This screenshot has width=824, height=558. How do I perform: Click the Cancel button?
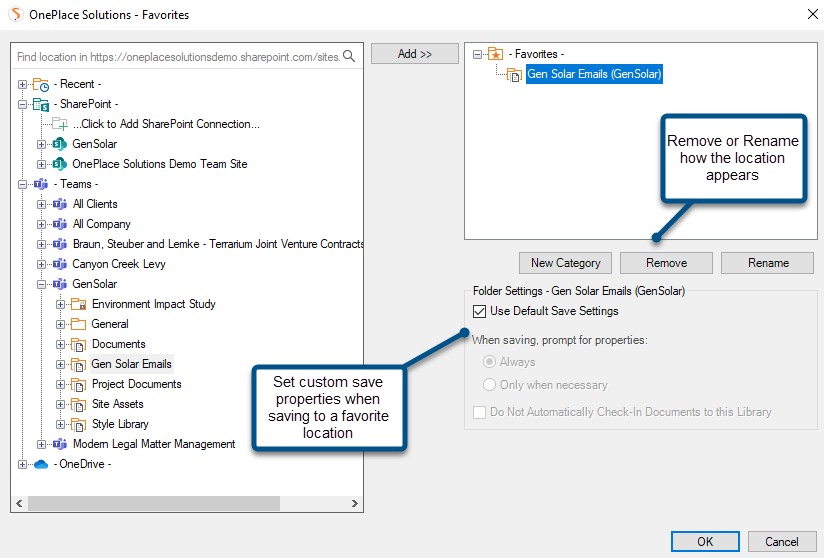pos(781,542)
